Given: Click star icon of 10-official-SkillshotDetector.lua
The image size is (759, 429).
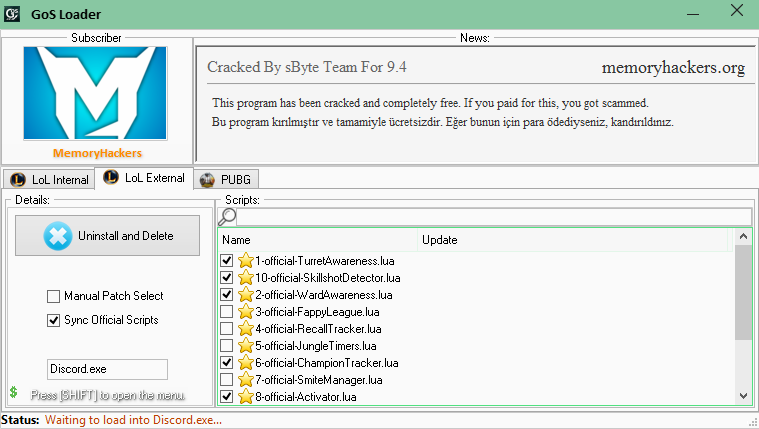Looking at the screenshot, I should pos(246,277).
